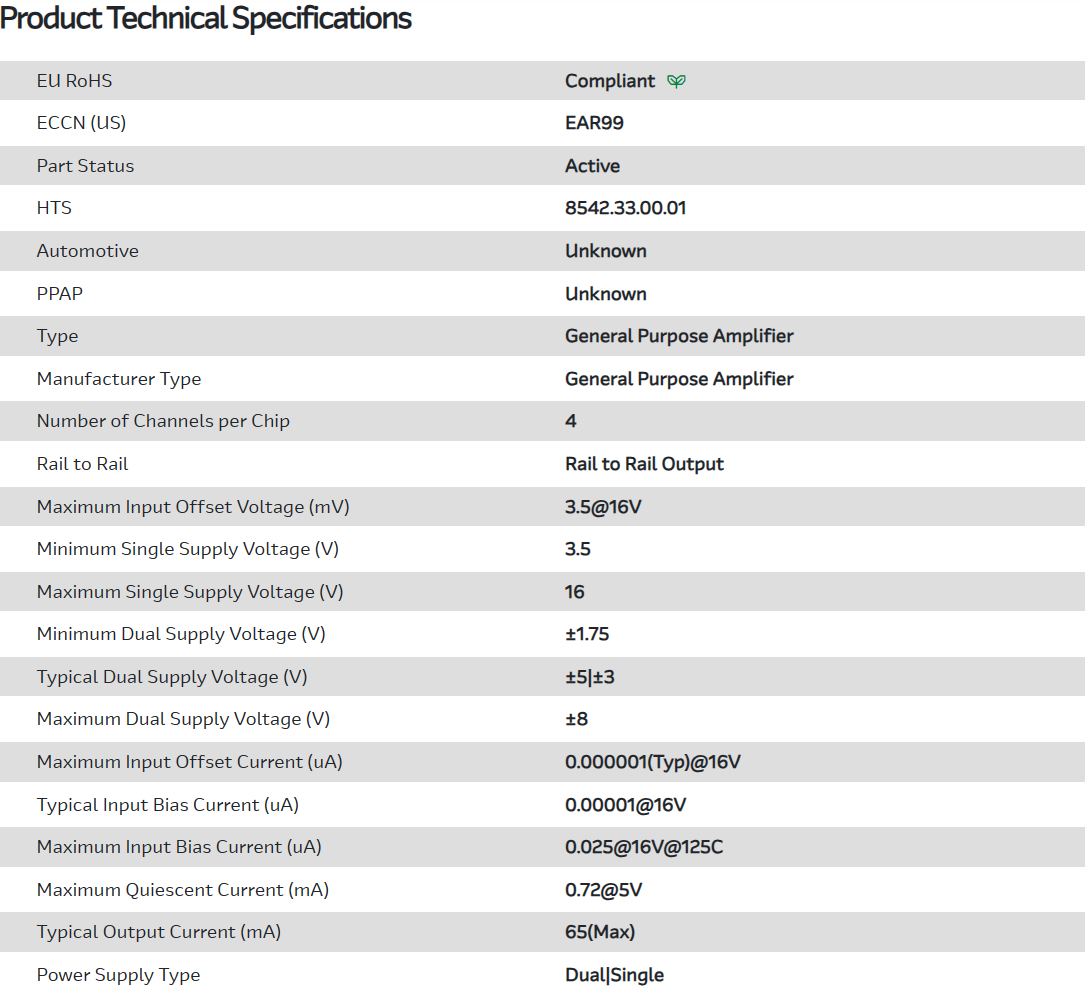Click the Number of Channels per Chip label
Image resolution: width=1085 pixels, height=993 pixels.
pos(163,421)
